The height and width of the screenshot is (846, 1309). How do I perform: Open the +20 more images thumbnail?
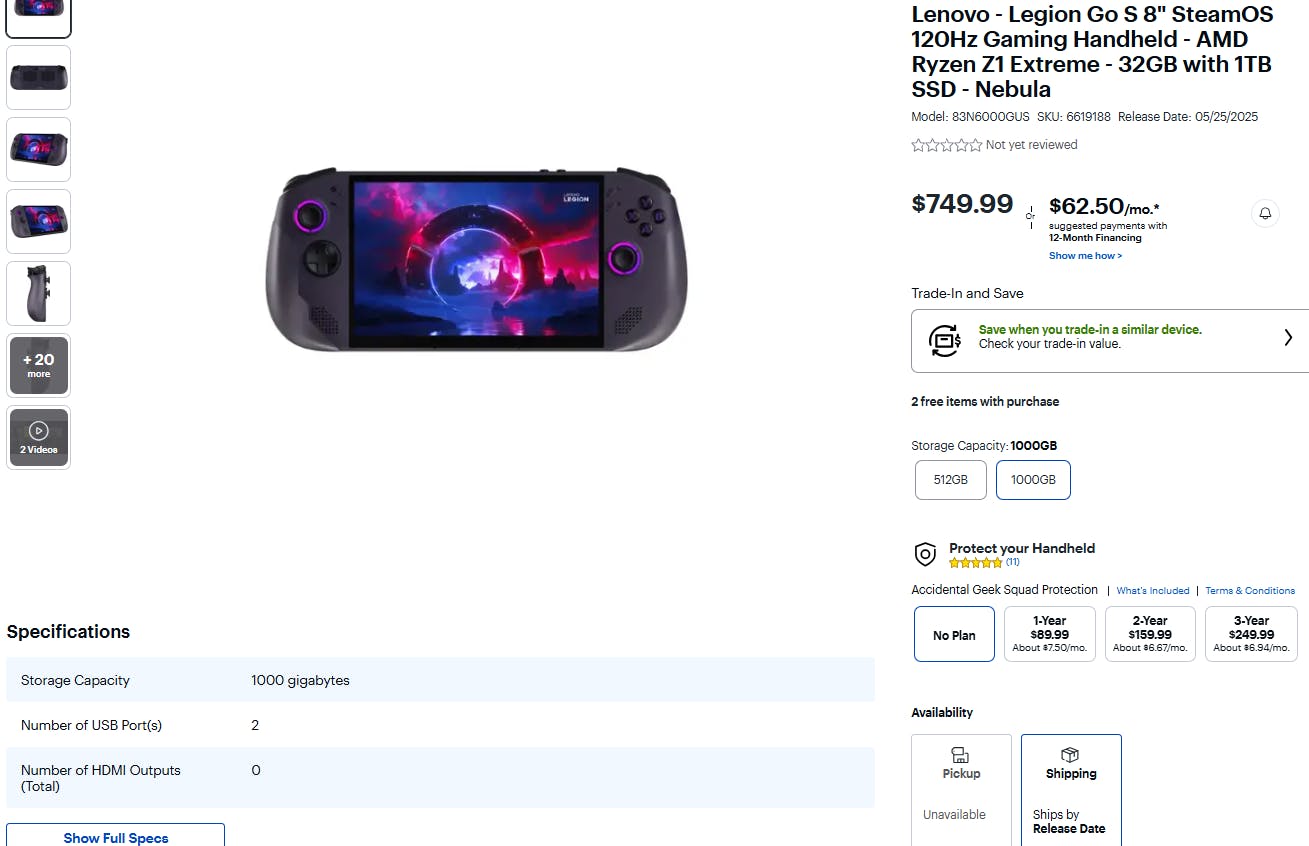pos(39,365)
